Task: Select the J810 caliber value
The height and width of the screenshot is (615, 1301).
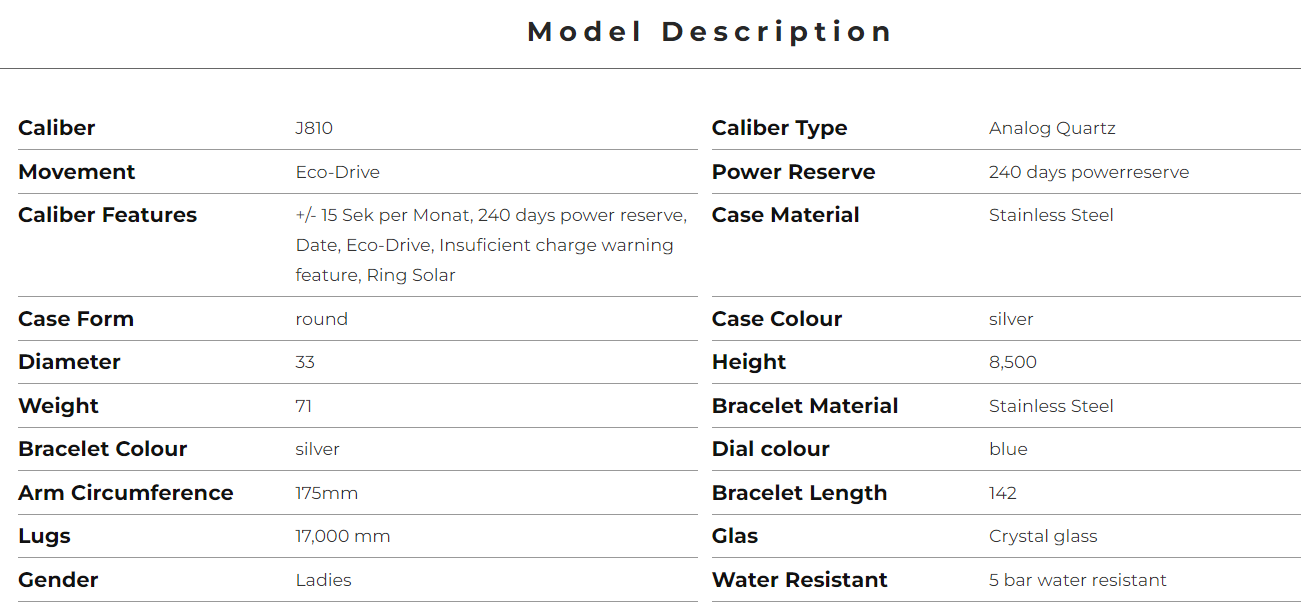Action: (314, 128)
